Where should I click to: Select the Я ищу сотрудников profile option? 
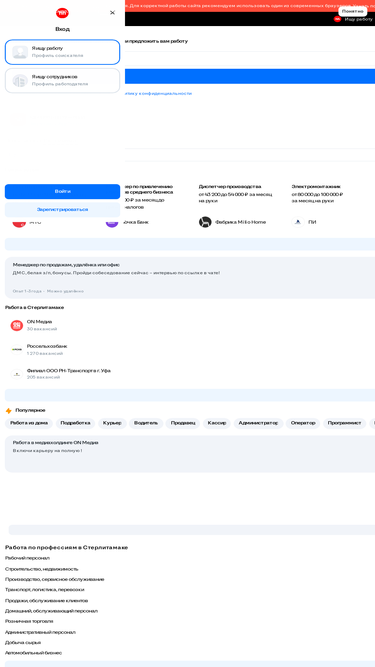pyautogui.click(x=62, y=80)
